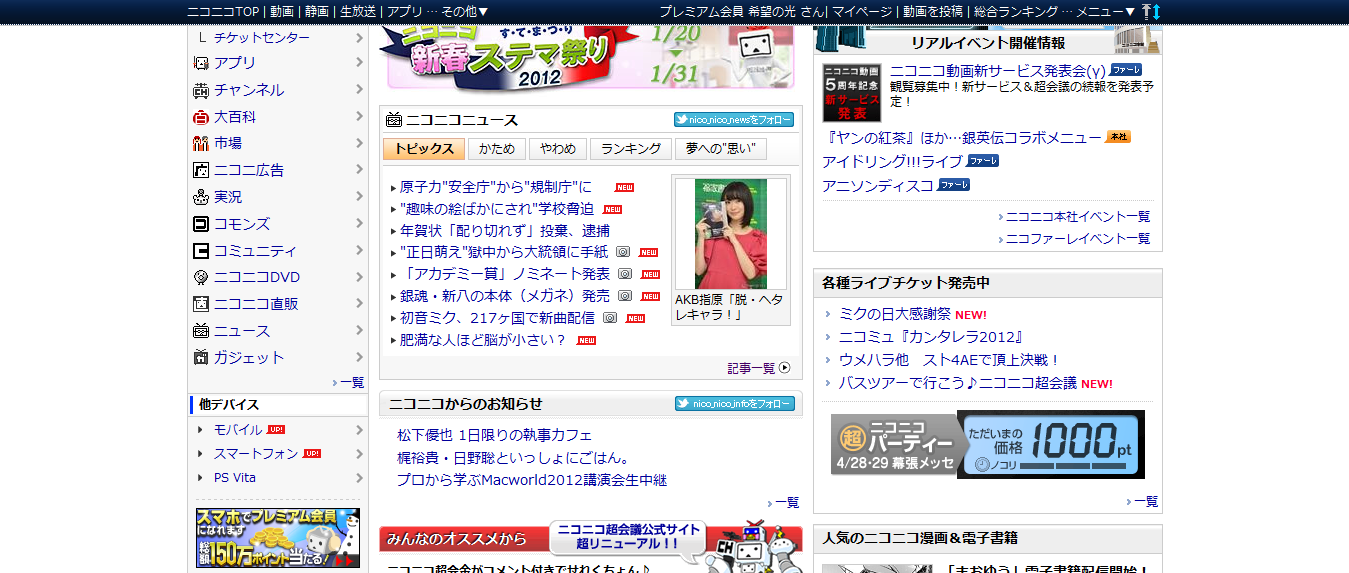The height and width of the screenshot is (573, 1349).
Task: Select the やわめ news tab
Action: (x=558, y=149)
